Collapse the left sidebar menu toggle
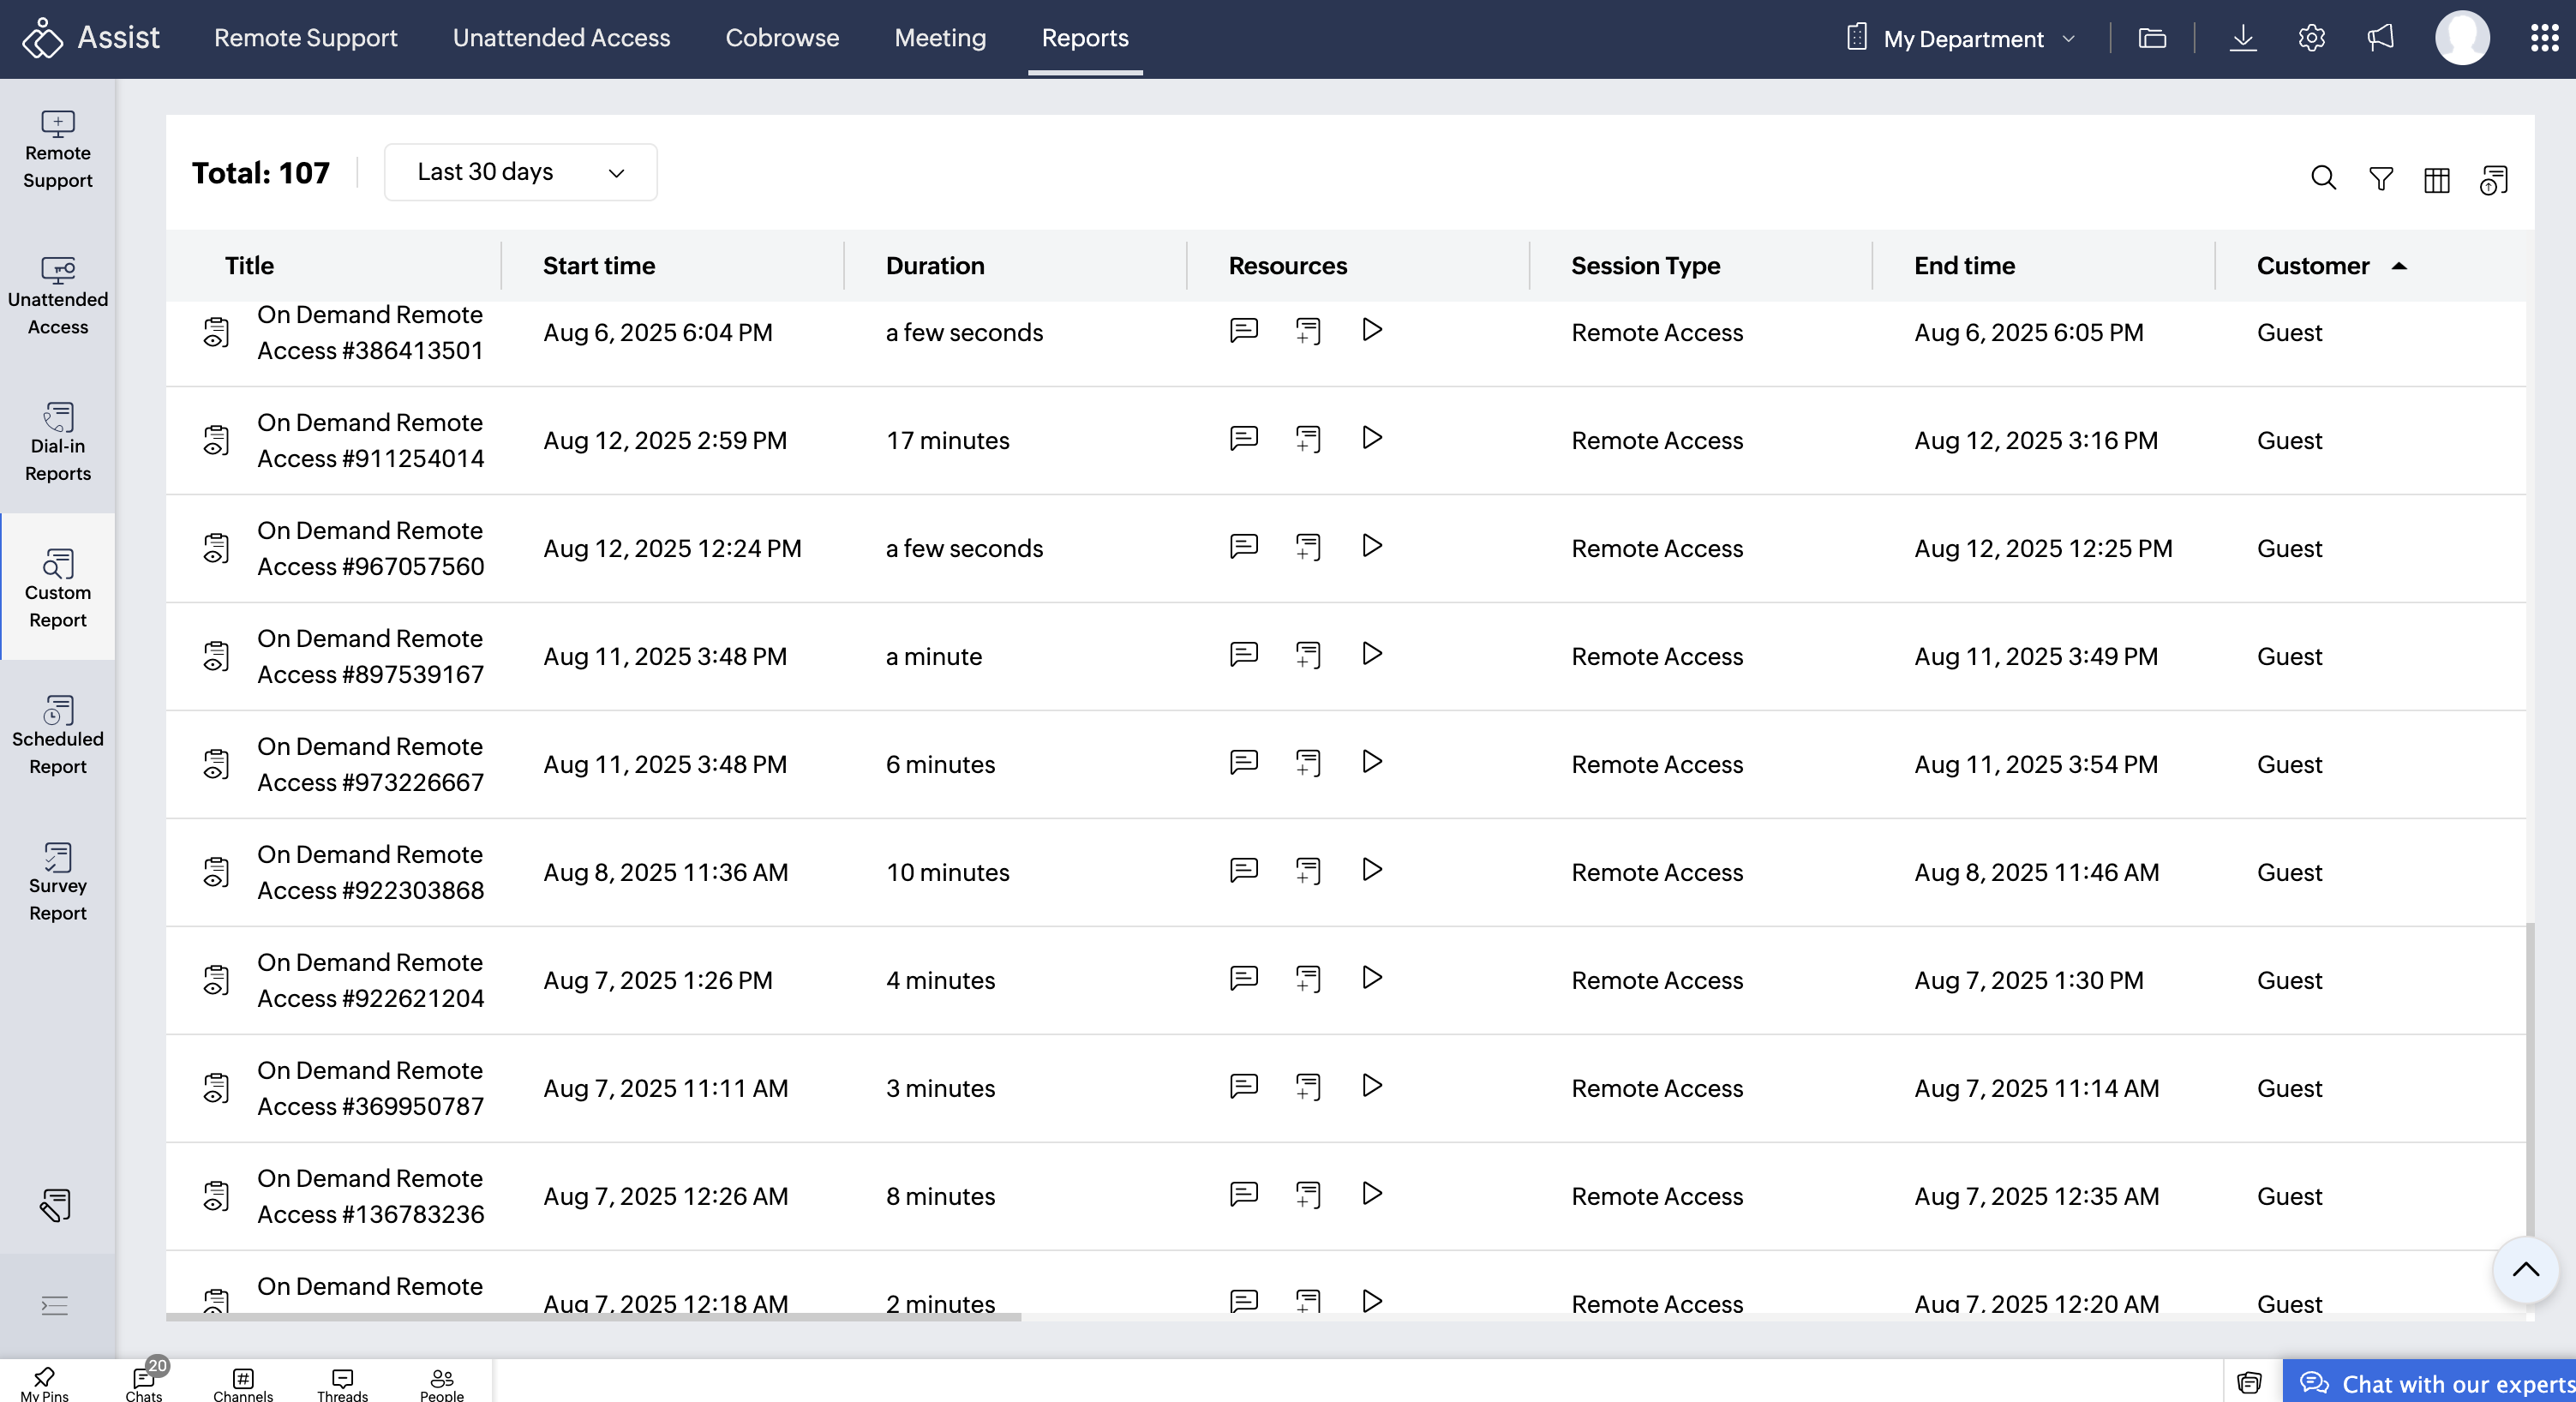2576x1402 pixels. [x=55, y=1305]
